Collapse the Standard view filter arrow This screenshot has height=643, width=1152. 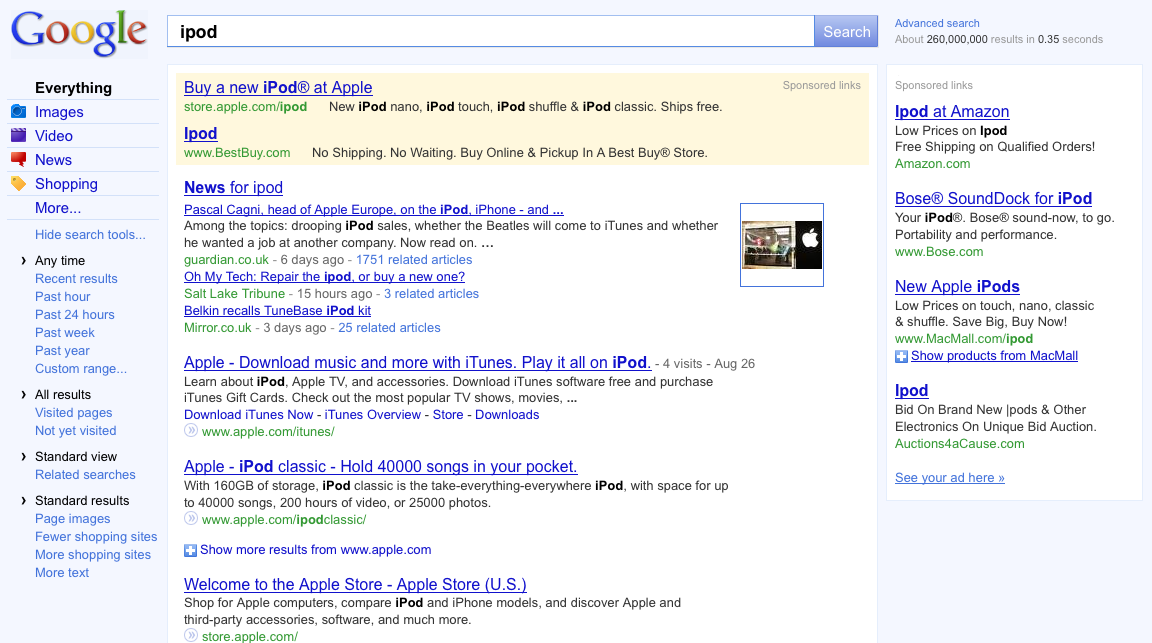24,456
